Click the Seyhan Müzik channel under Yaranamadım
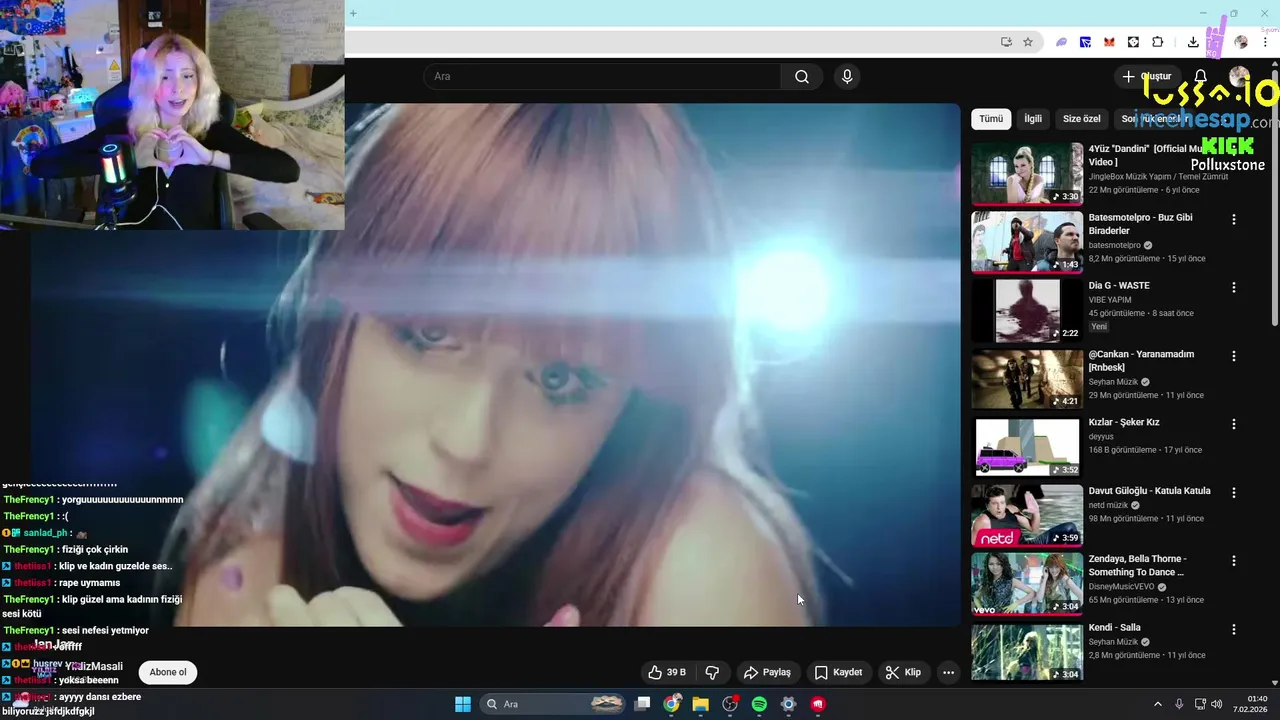The width and height of the screenshot is (1280, 720). [1113, 382]
